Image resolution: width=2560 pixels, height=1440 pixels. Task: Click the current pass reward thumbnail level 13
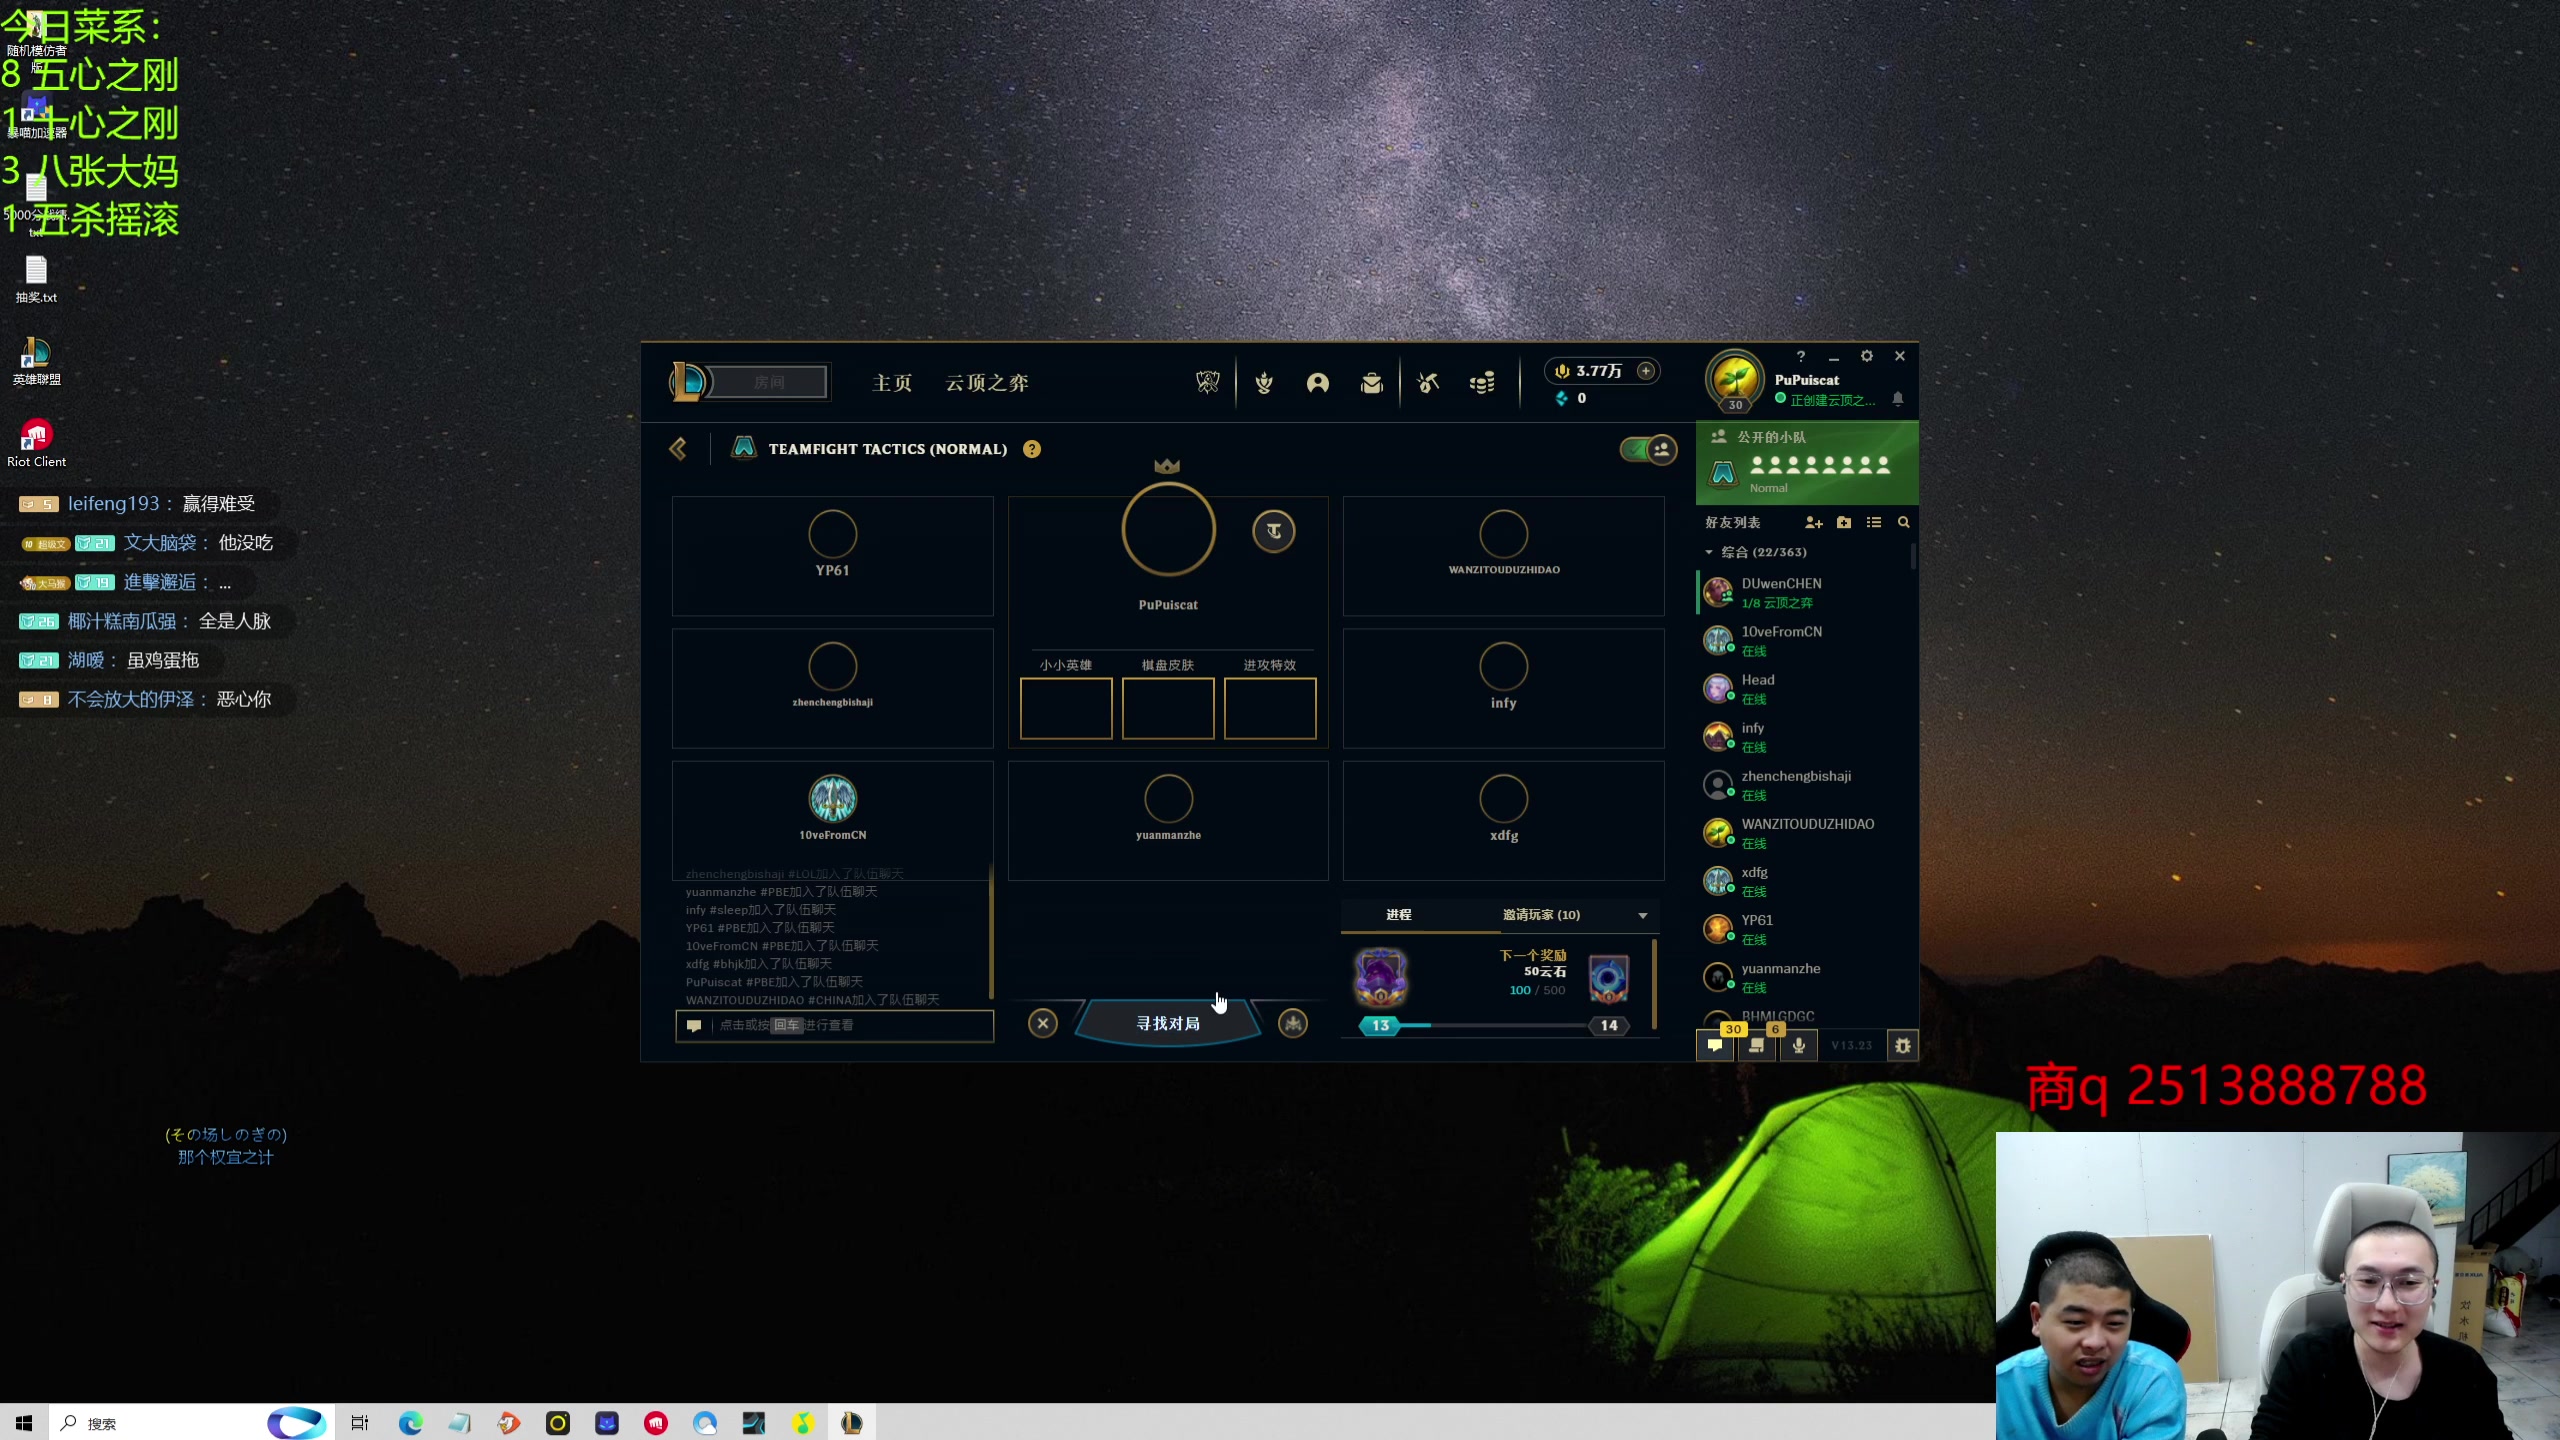(1381, 977)
